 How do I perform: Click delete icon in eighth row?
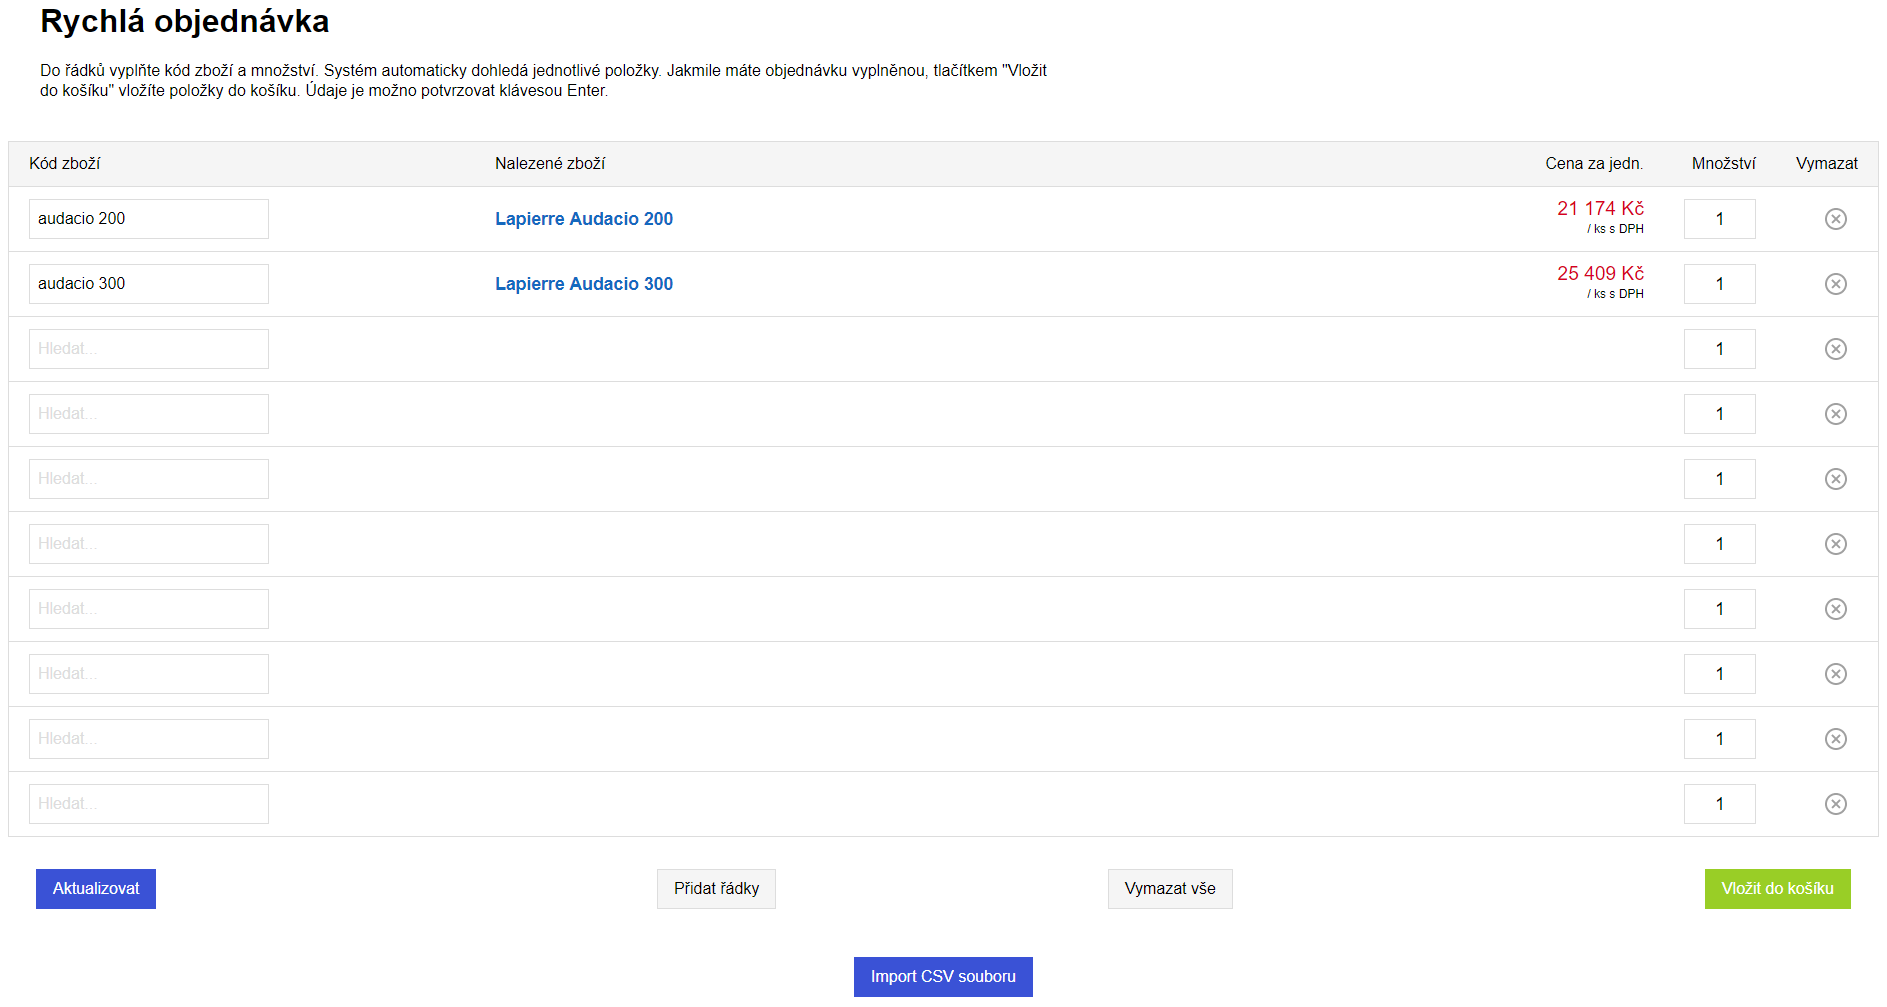pos(1835,674)
